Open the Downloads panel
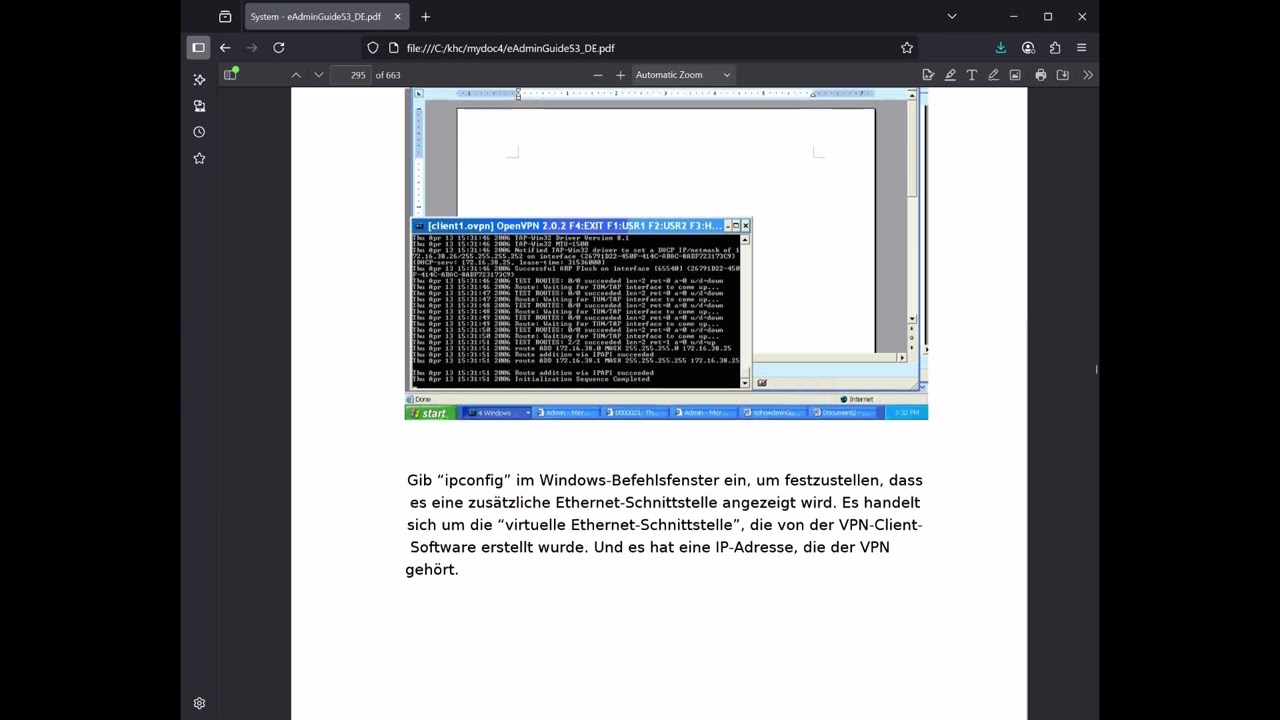The height and width of the screenshot is (720, 1280). [1001, 47]
